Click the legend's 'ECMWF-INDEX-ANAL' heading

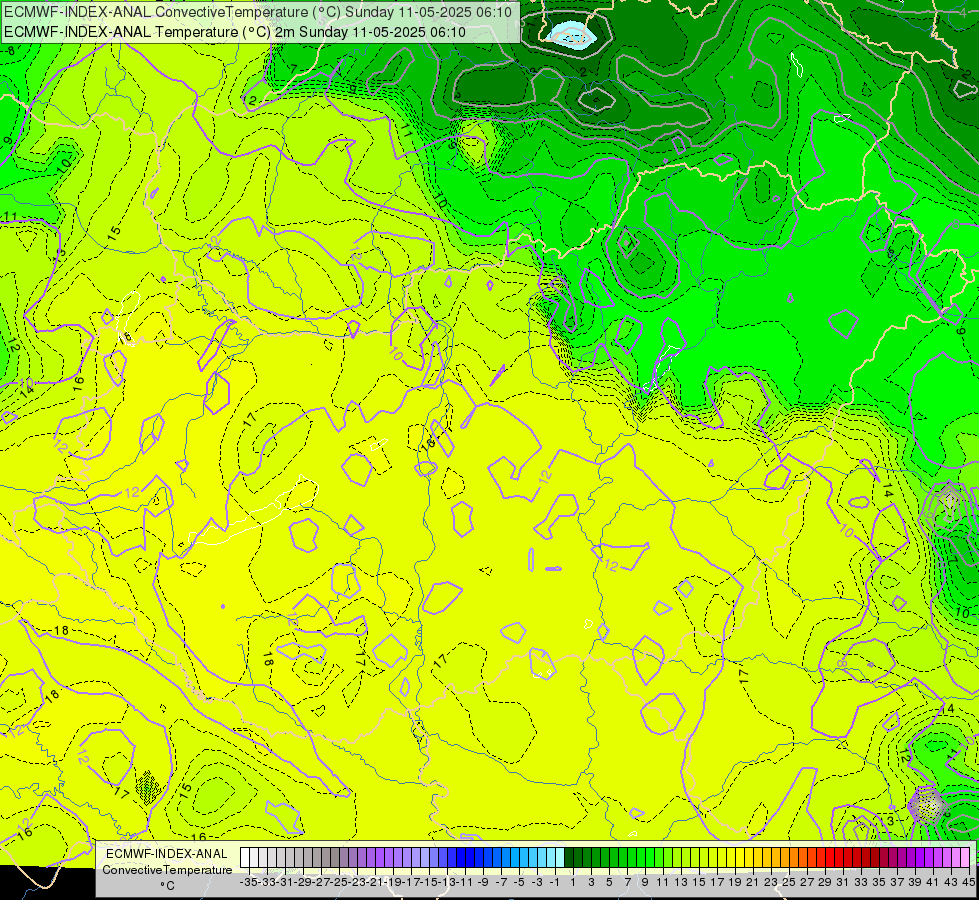pos(167,854)
